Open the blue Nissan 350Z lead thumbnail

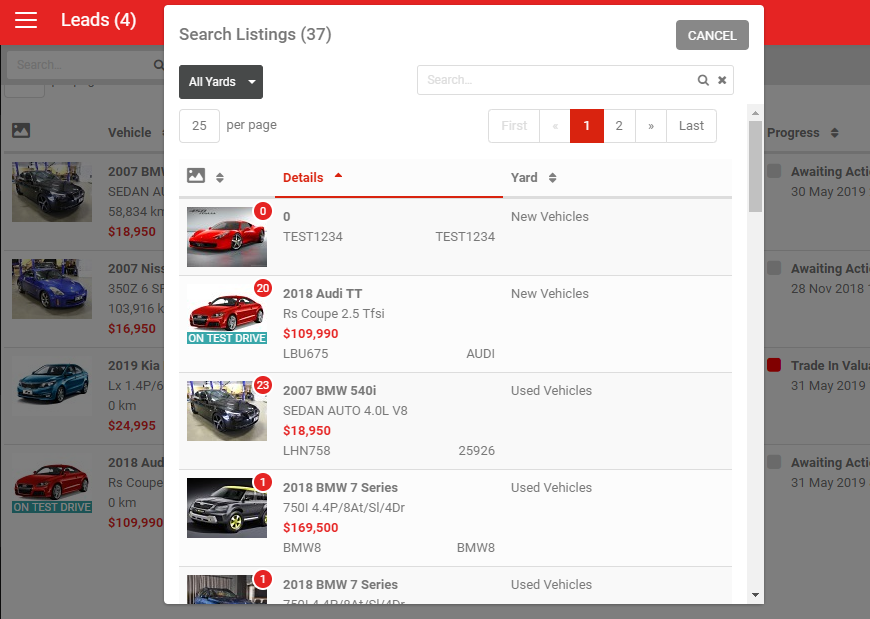pos(52,289)
